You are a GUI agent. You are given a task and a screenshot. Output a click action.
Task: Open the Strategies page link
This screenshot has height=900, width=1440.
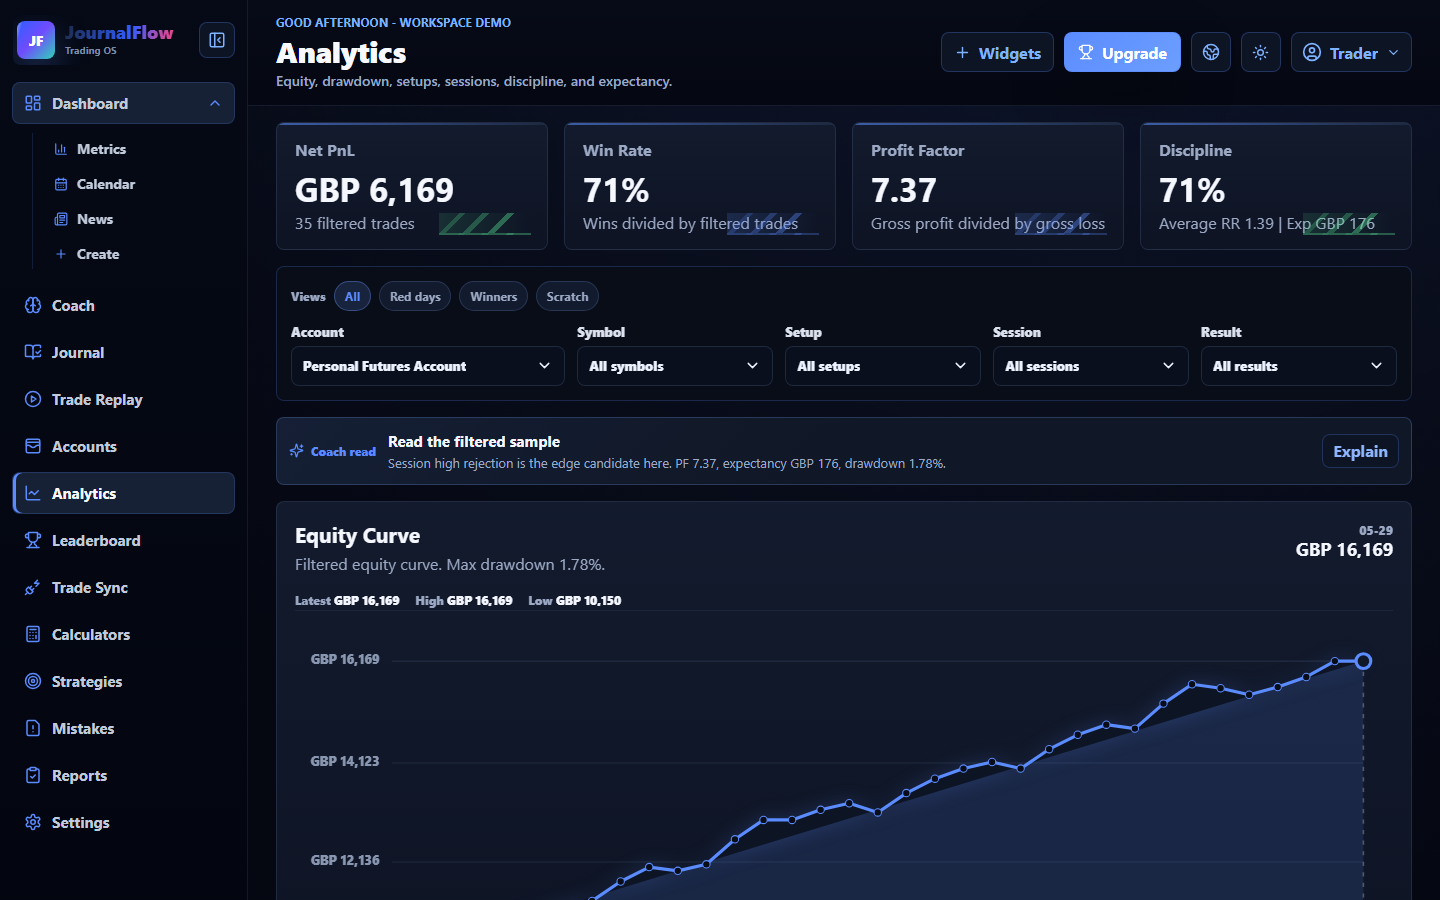123,681
